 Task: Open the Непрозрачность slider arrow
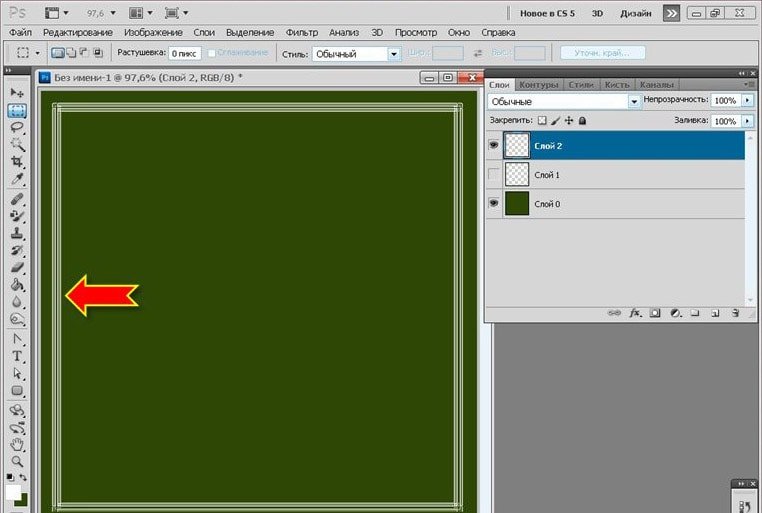tap(748, 101)
